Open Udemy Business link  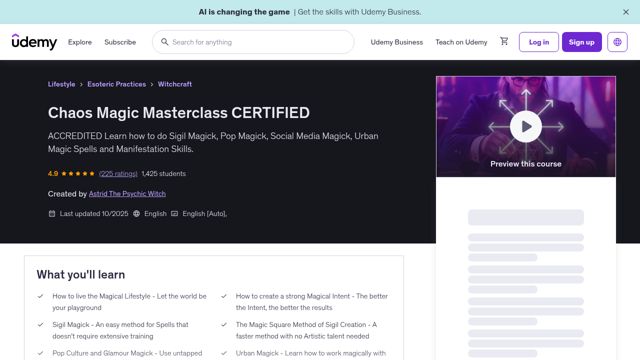[x=397, y=42]
